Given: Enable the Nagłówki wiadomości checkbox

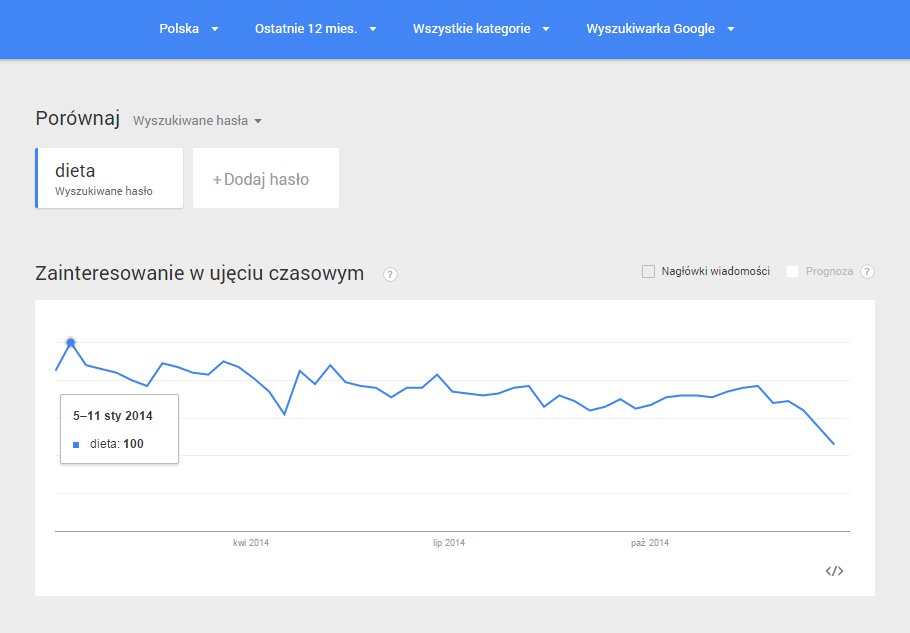Looking at the screenshot, I should (x=648, y=271).
